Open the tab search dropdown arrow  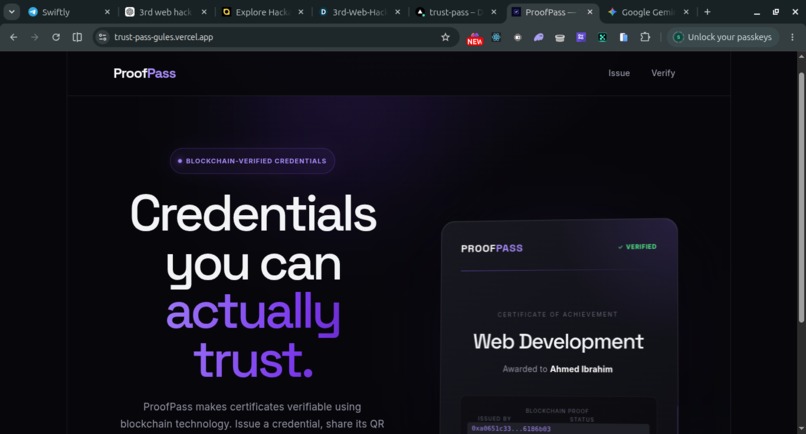point(11,12)
